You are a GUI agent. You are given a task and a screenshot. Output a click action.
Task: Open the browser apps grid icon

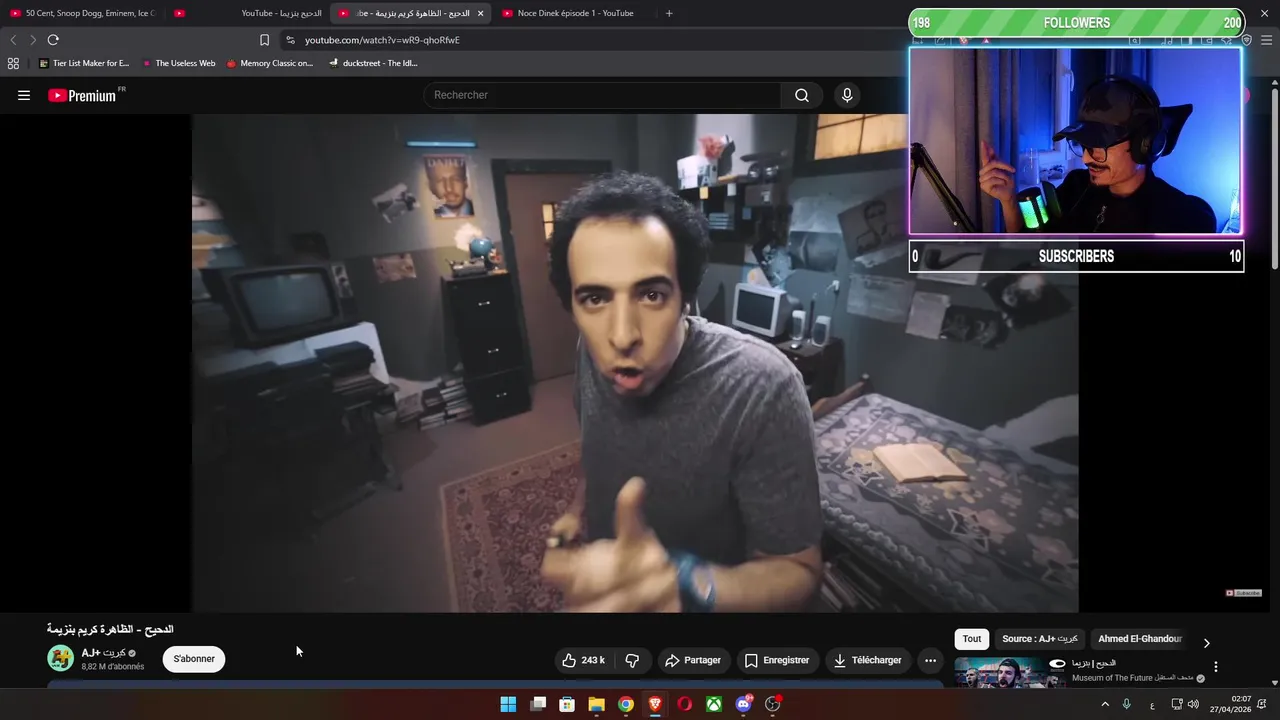click(13, 63)
